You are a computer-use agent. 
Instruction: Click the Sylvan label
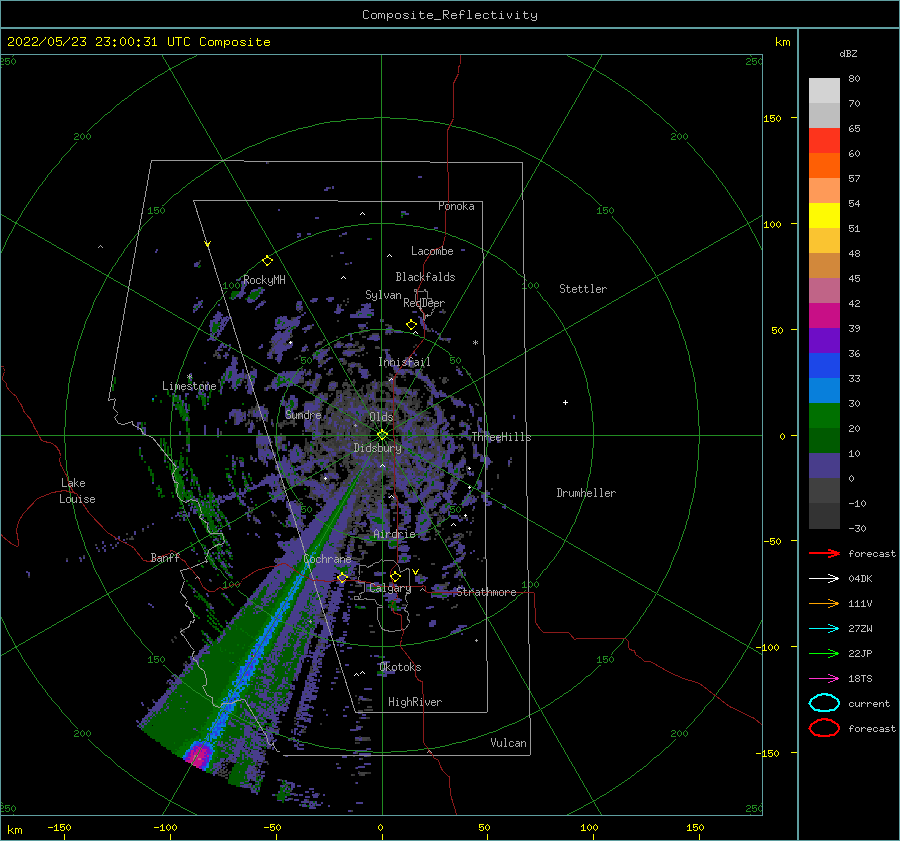click(x=383, y=295)
